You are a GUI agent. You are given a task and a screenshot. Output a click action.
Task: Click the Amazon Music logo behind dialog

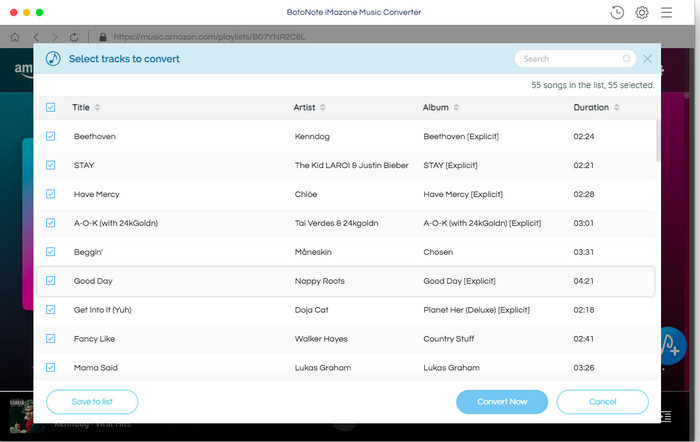pos(23,69)
